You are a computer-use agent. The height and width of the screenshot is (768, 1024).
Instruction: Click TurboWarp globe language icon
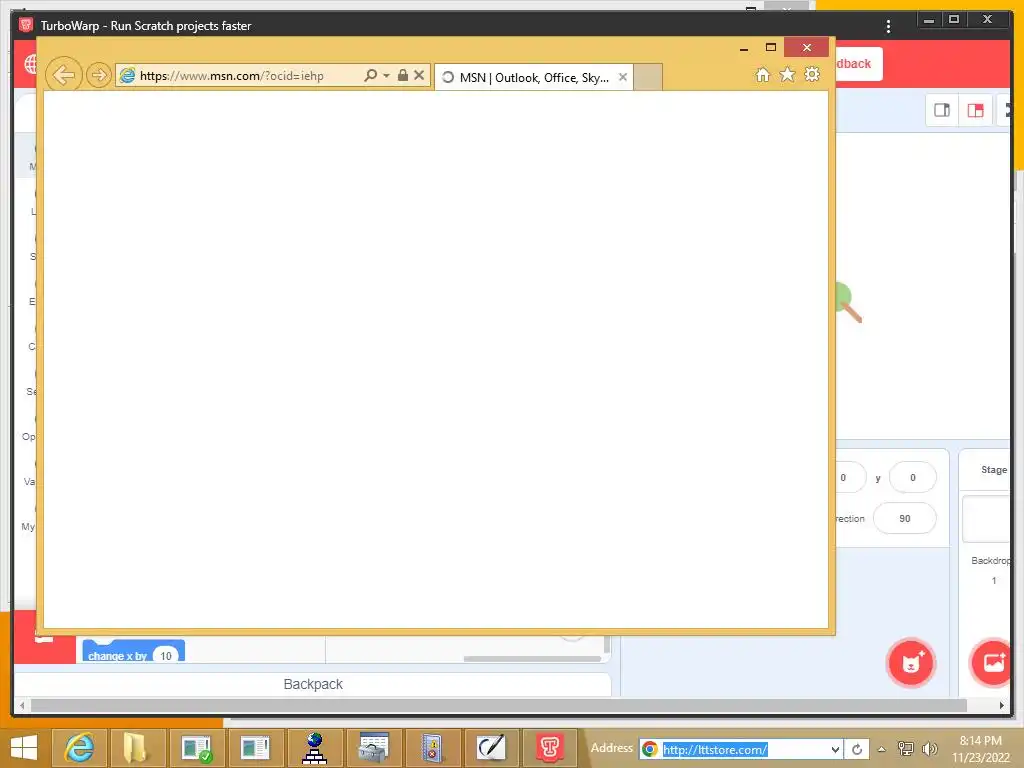[x=30, y=64]
